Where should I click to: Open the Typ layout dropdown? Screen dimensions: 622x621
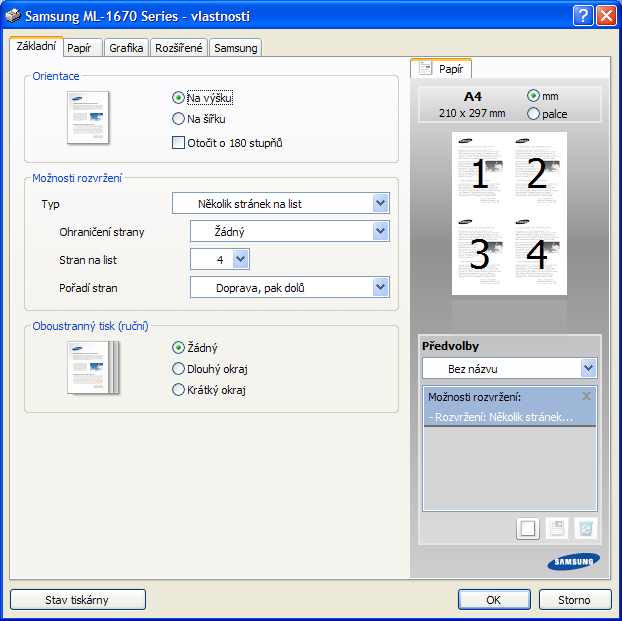coord(281,203)
